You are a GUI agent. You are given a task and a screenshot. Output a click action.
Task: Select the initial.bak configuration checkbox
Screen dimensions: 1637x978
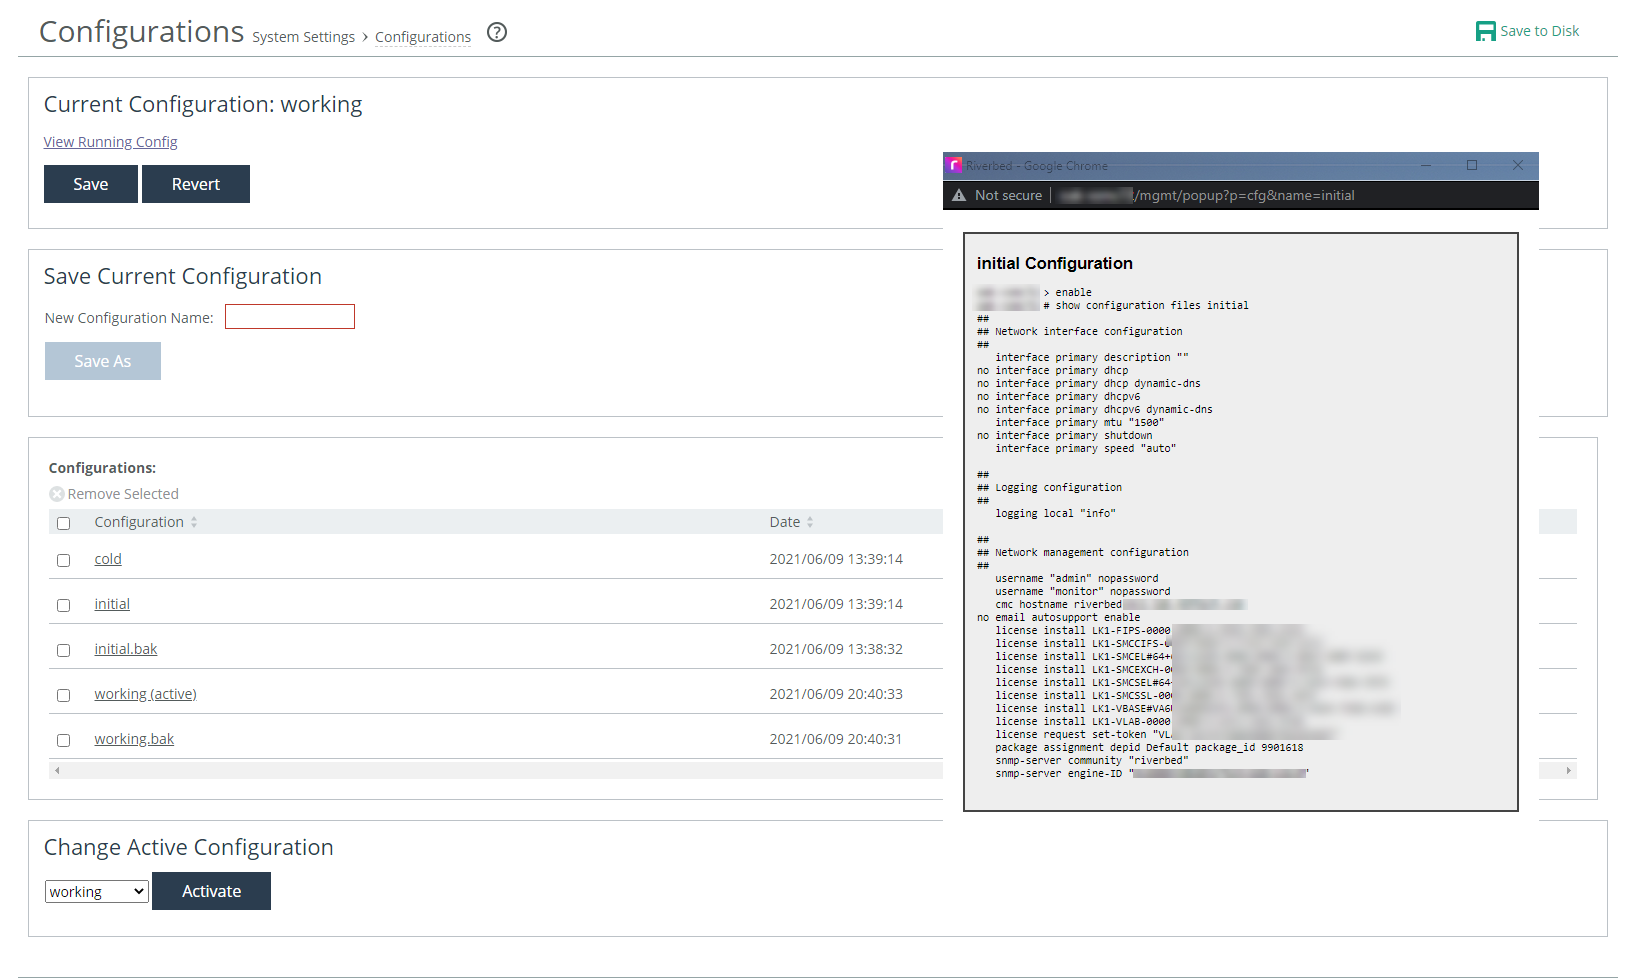point(64,651)
